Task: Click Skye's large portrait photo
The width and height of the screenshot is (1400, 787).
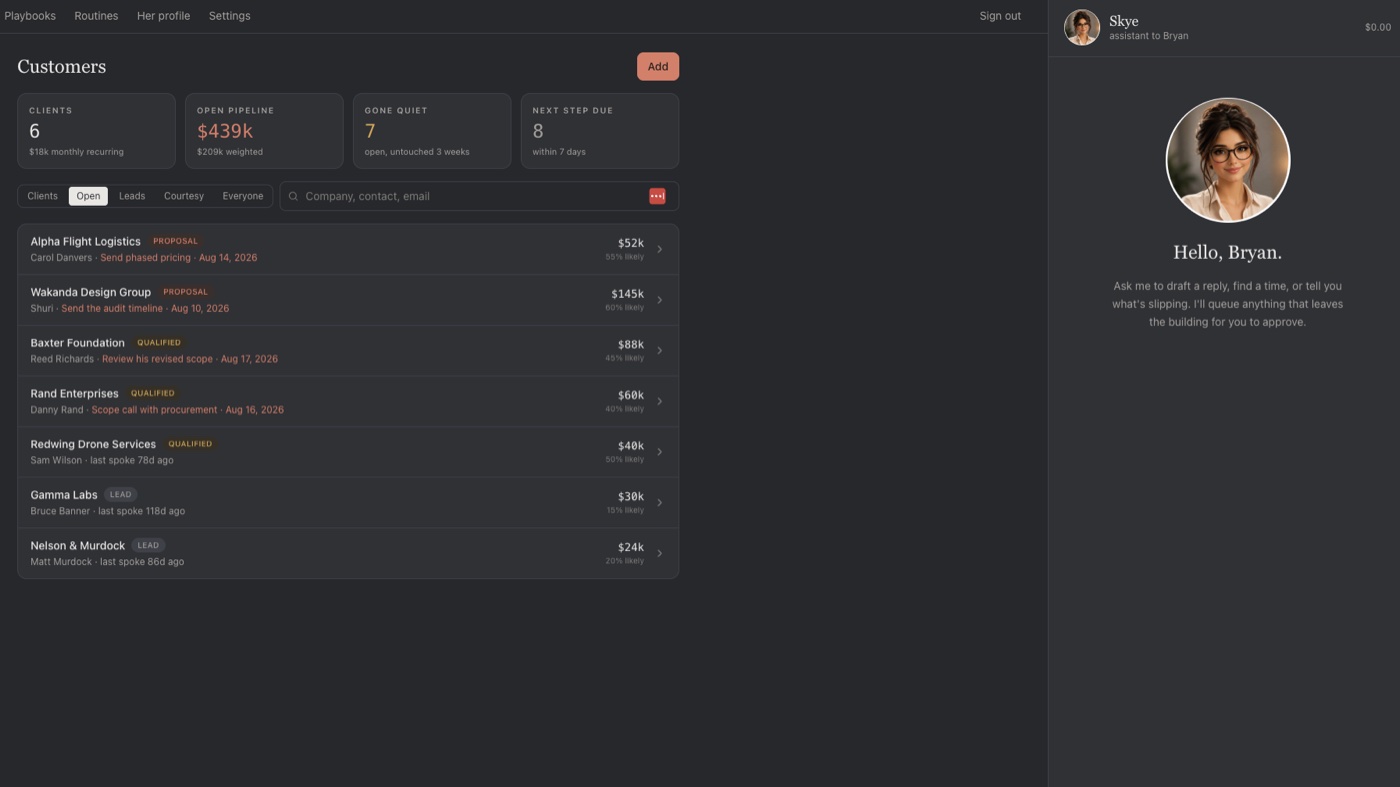Action: coord(1228,160)
